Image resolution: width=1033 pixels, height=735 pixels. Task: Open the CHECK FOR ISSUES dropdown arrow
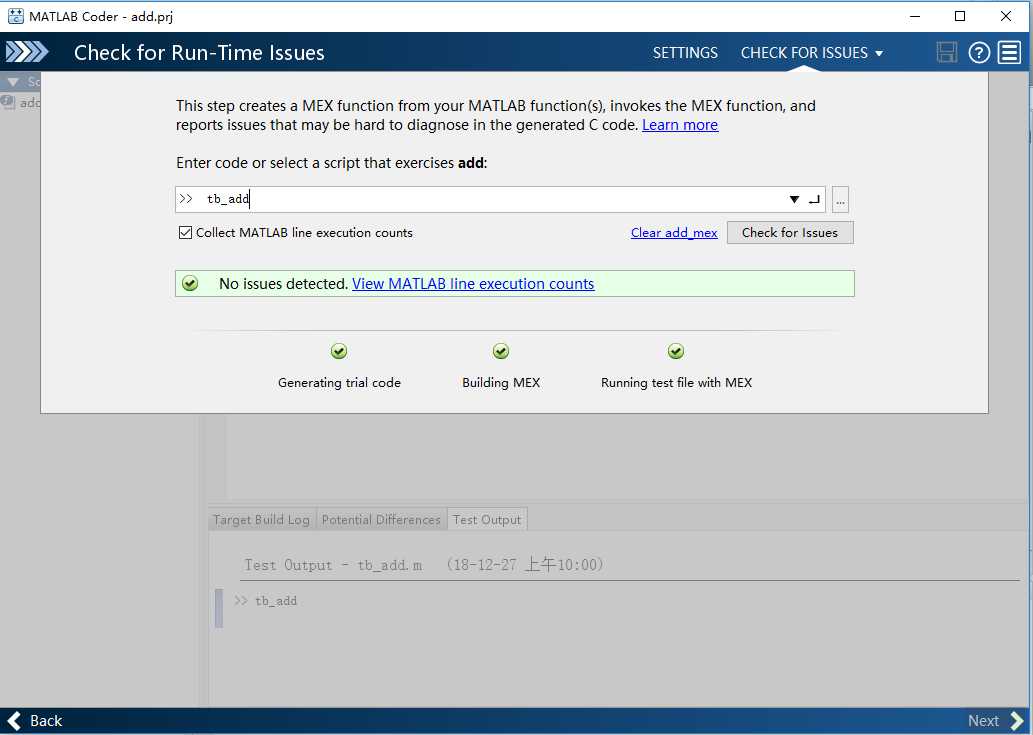click(879, 53)
